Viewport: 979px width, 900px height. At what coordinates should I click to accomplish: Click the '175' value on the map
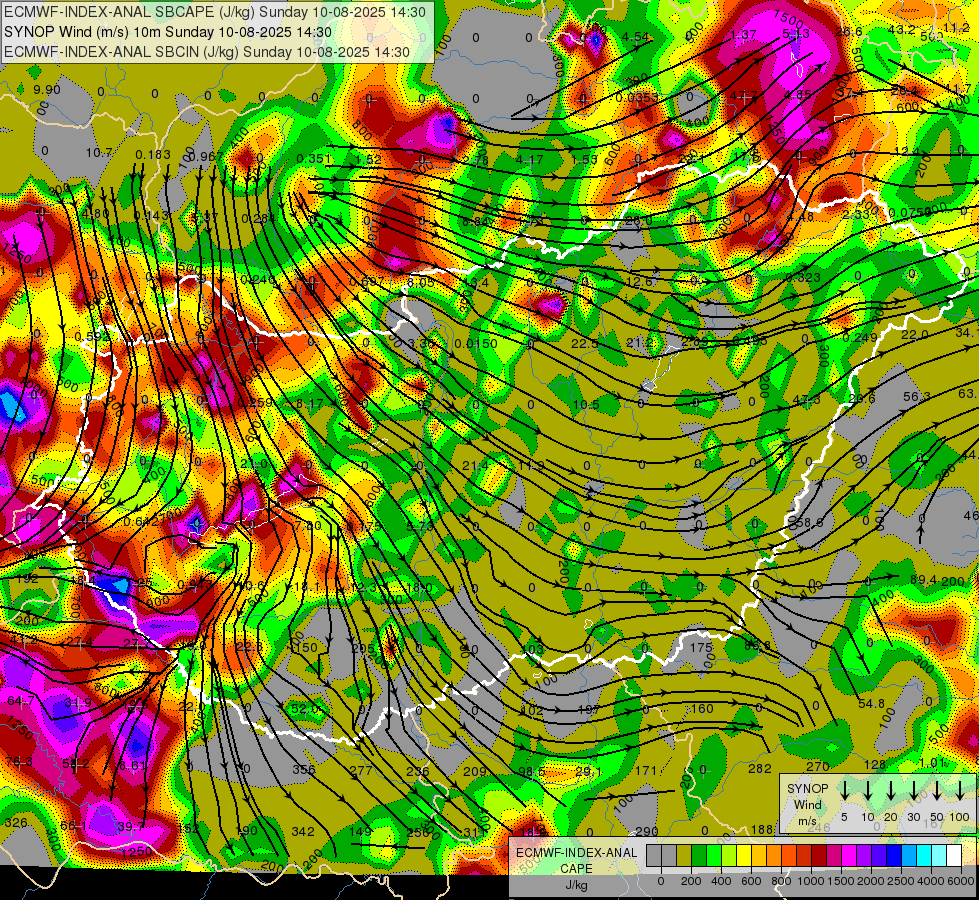pyautogui.click(x=702, y=648)
